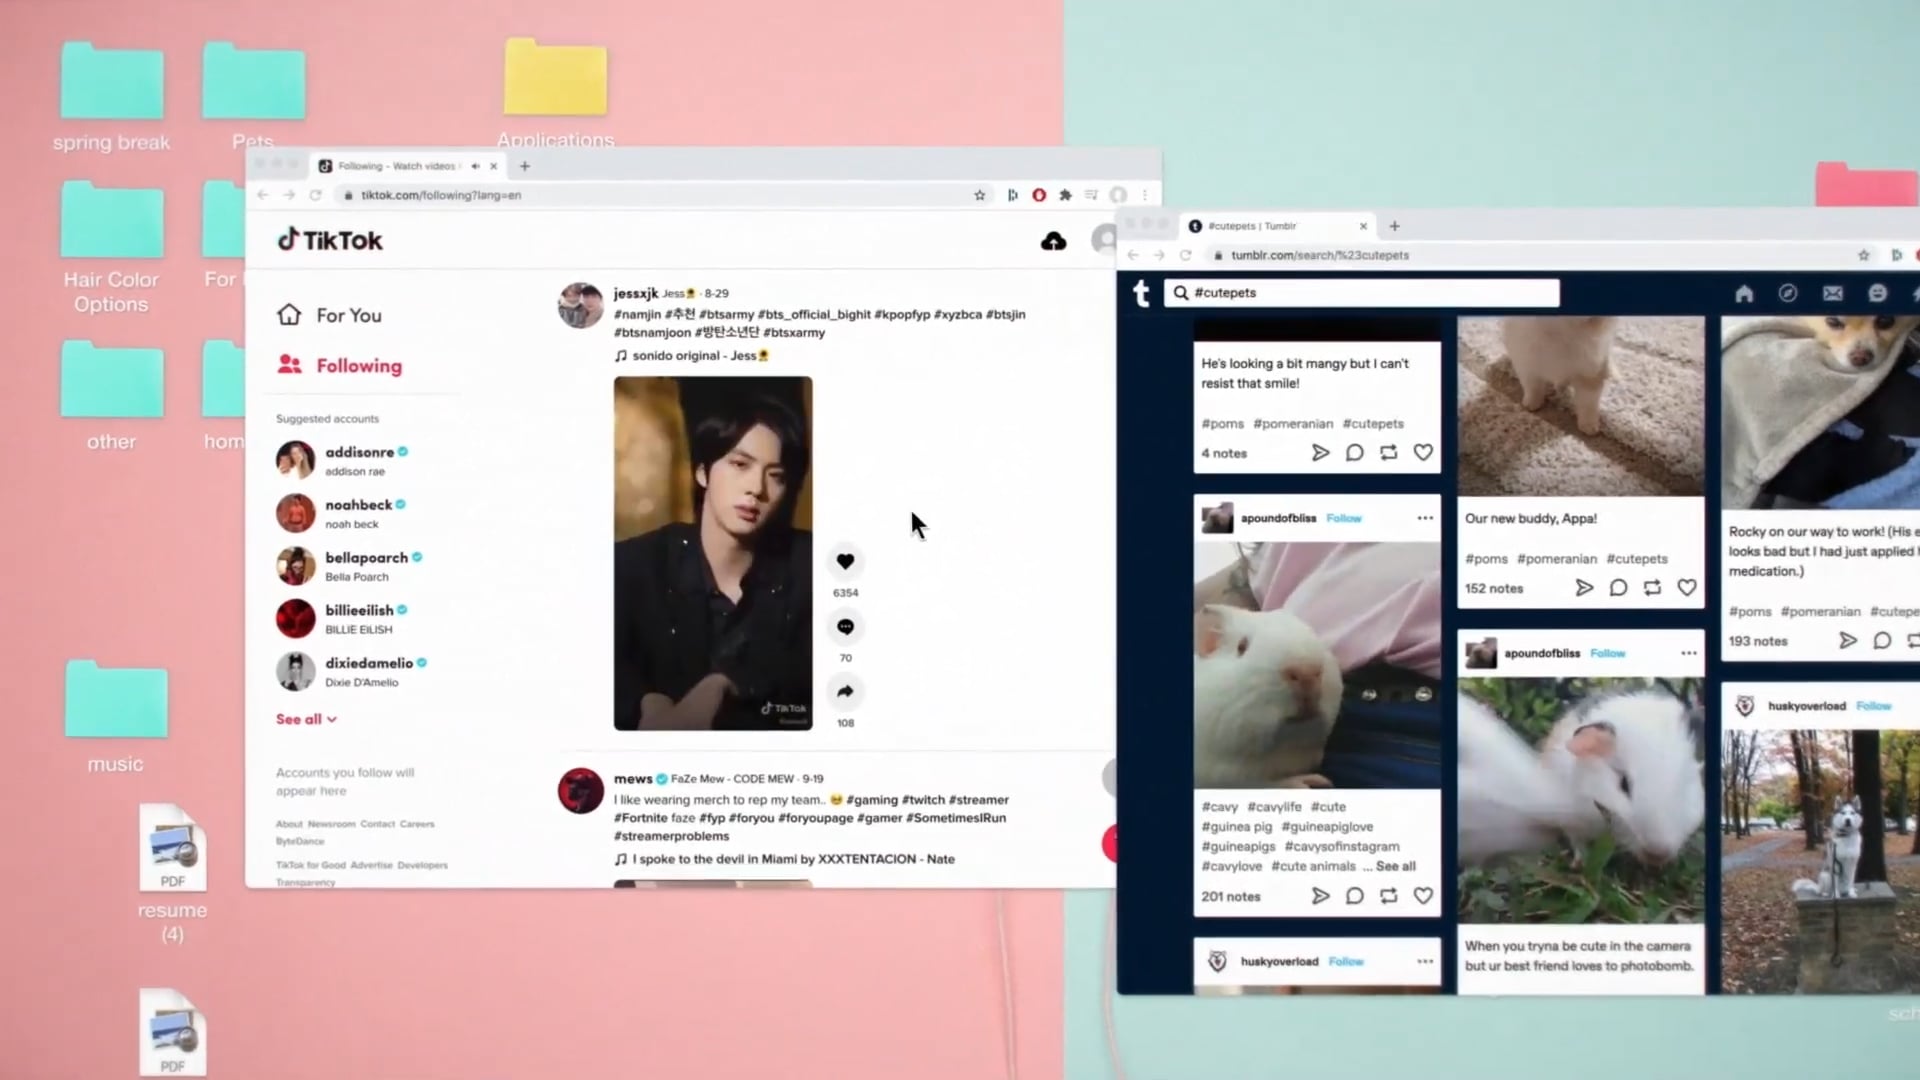Open the bellapoarch suggested account
Viewport: 1920px width, 1080px height.
coord(349,566)
